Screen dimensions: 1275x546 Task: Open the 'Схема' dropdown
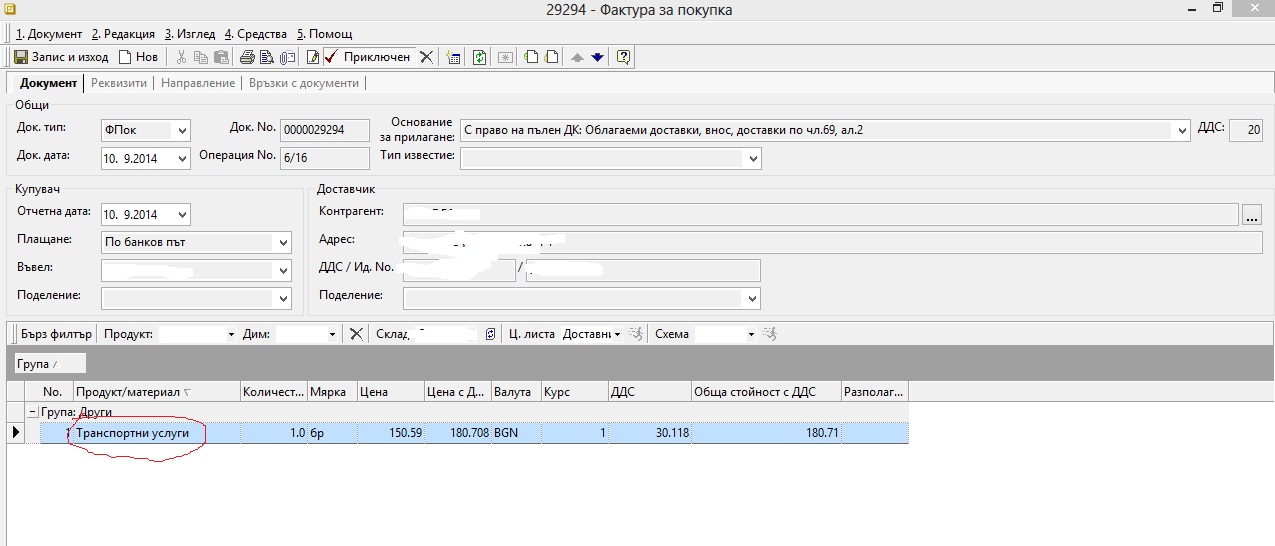(751, 334)
